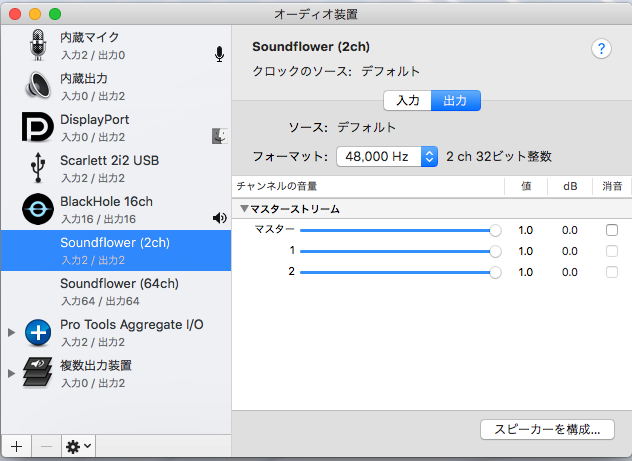Collapse the マスターストリーム section
632x461 pixels.
coord(244,209)
